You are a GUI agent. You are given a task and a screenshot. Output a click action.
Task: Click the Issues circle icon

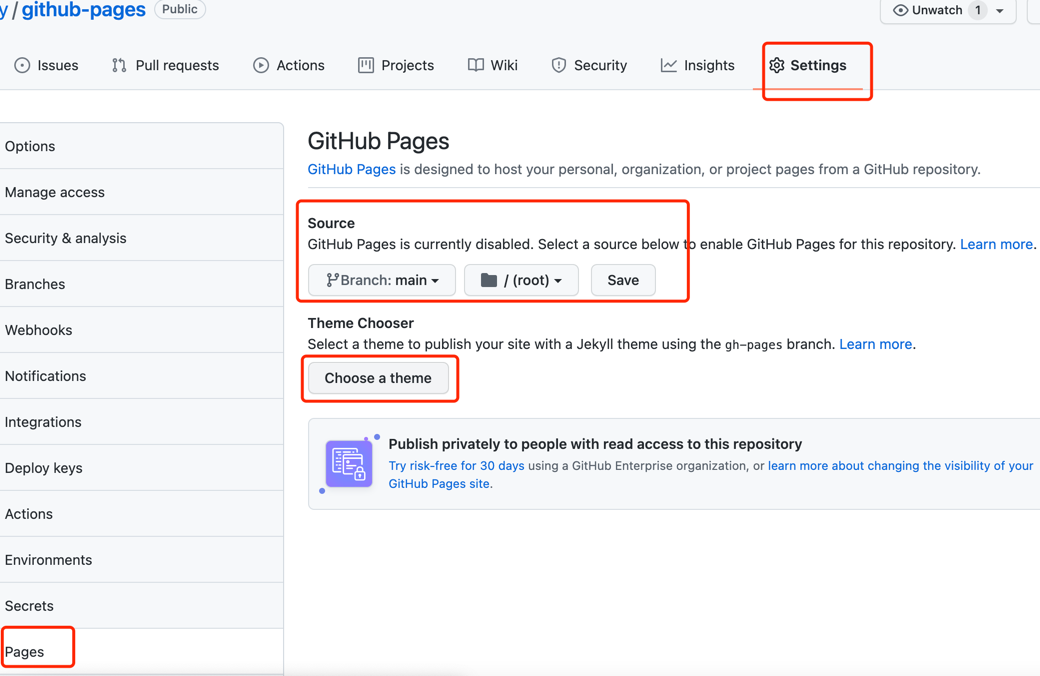click(x=22, y=65)
